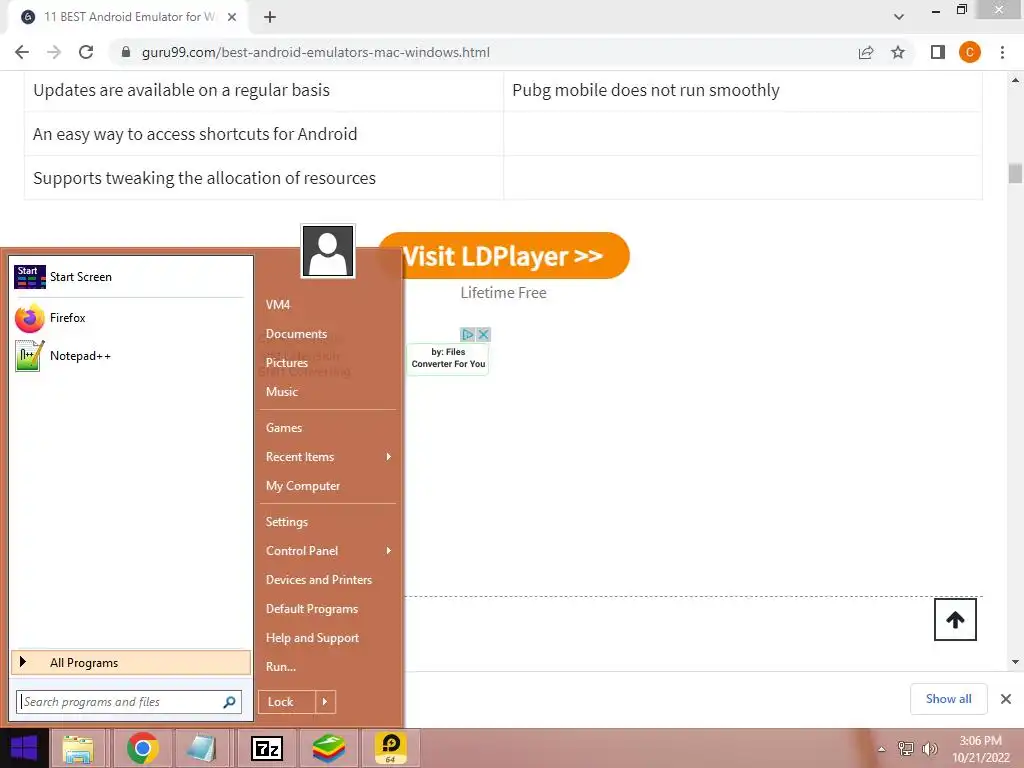Click Visit LDPlayer >> button
Screen dimensions: 1024x768
504,256
